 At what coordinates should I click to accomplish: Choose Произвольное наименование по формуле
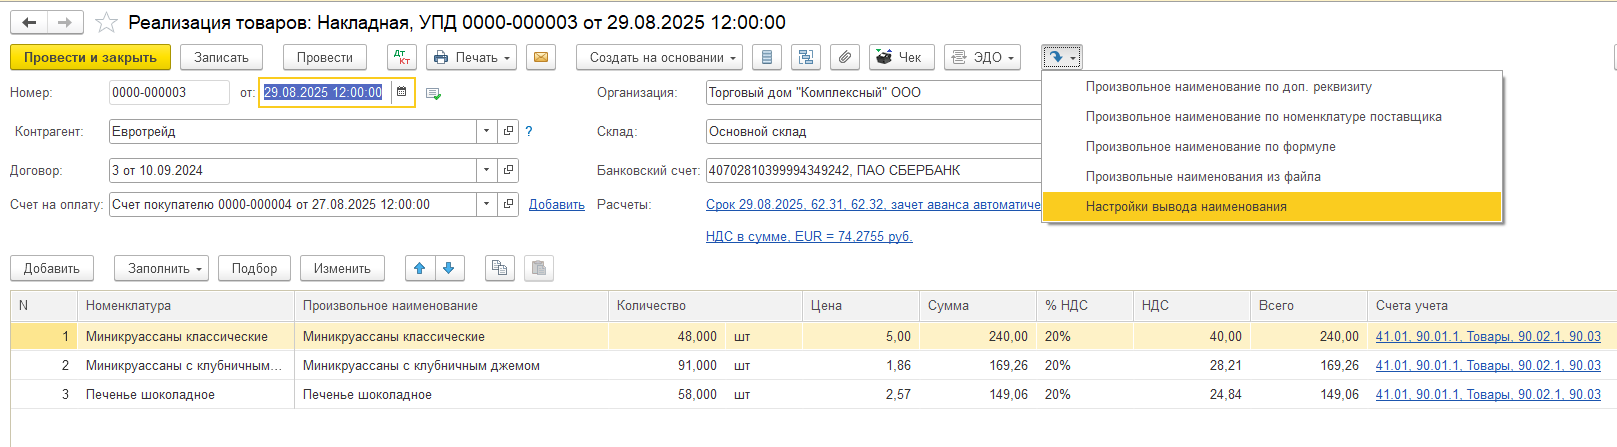point(1272,147)
